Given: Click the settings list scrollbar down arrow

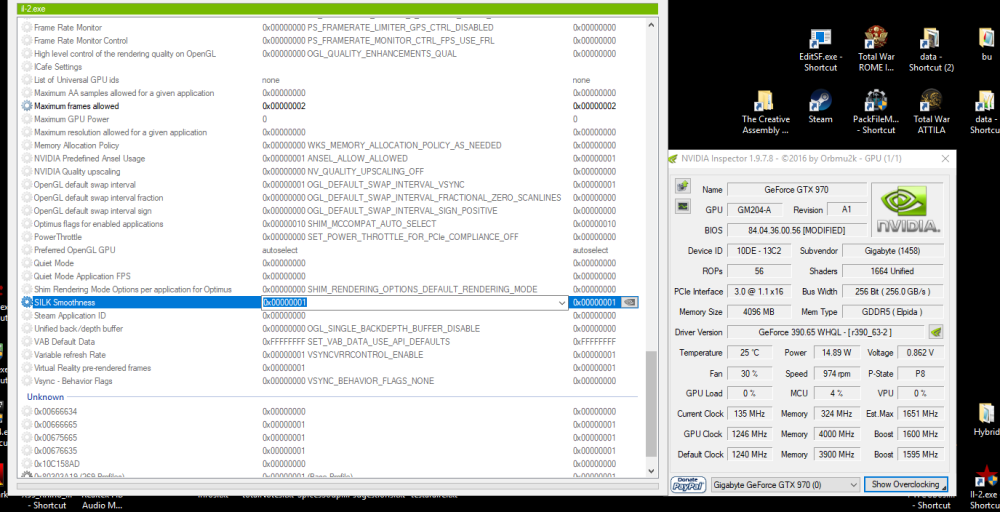Looking at the screenshot, I should point(651,471).
